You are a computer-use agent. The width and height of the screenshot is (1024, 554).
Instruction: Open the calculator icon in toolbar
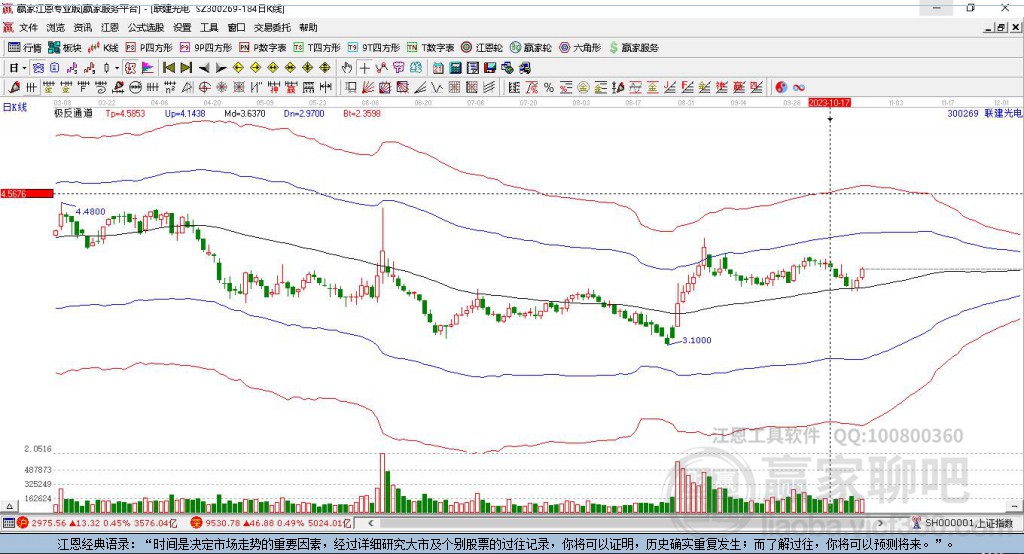pyautogui.click(x=456, y=68)
